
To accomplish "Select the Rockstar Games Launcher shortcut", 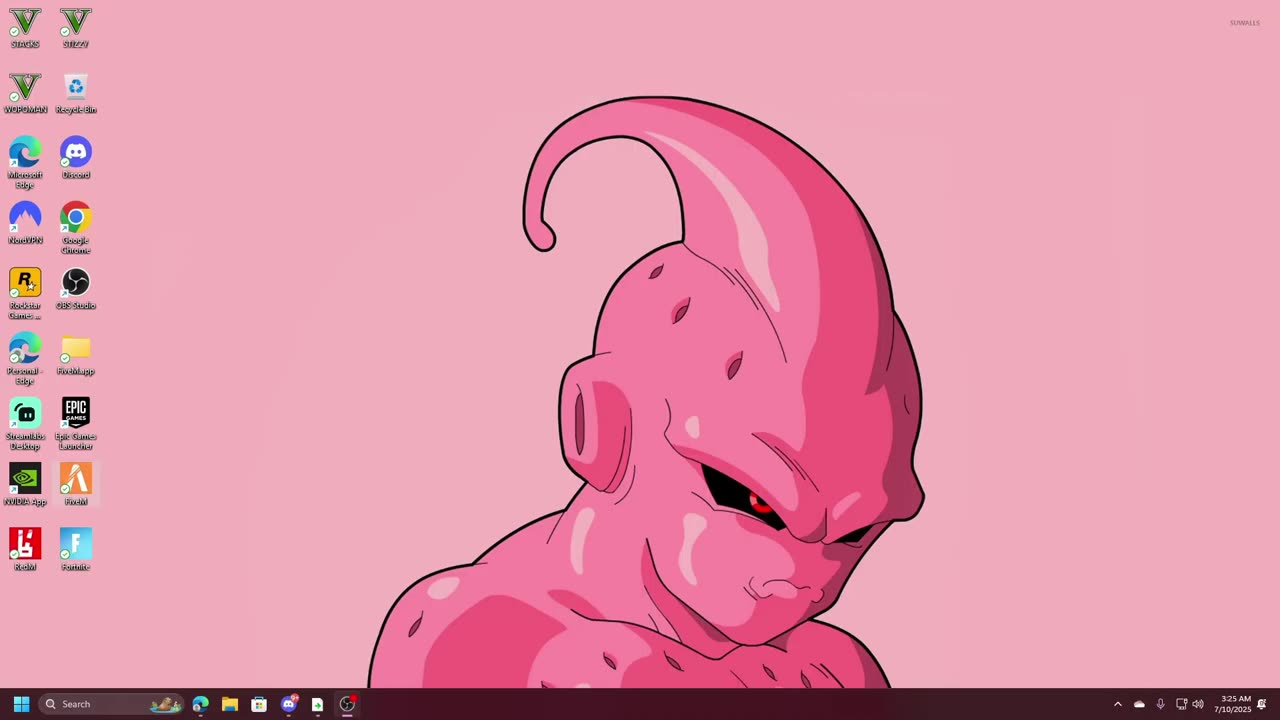I will [x=25, y=294].
